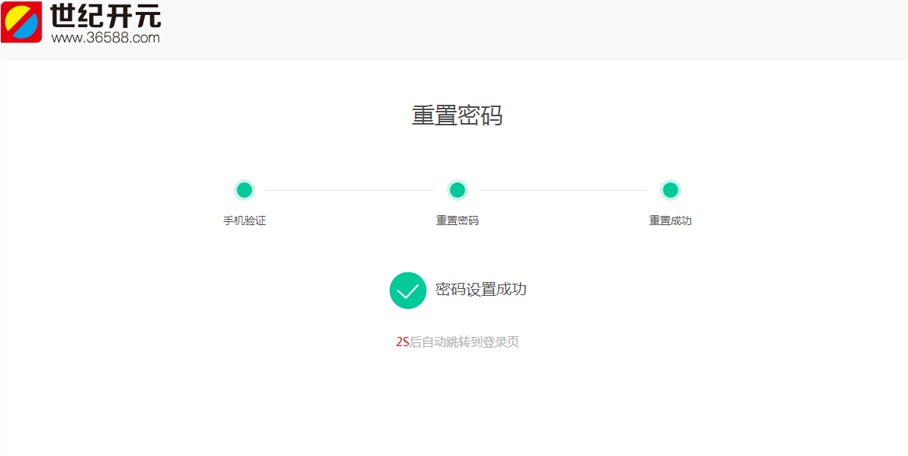Select the 手机验证 step circle
Viewport: 908px width, 456px height.
(244, 190)
